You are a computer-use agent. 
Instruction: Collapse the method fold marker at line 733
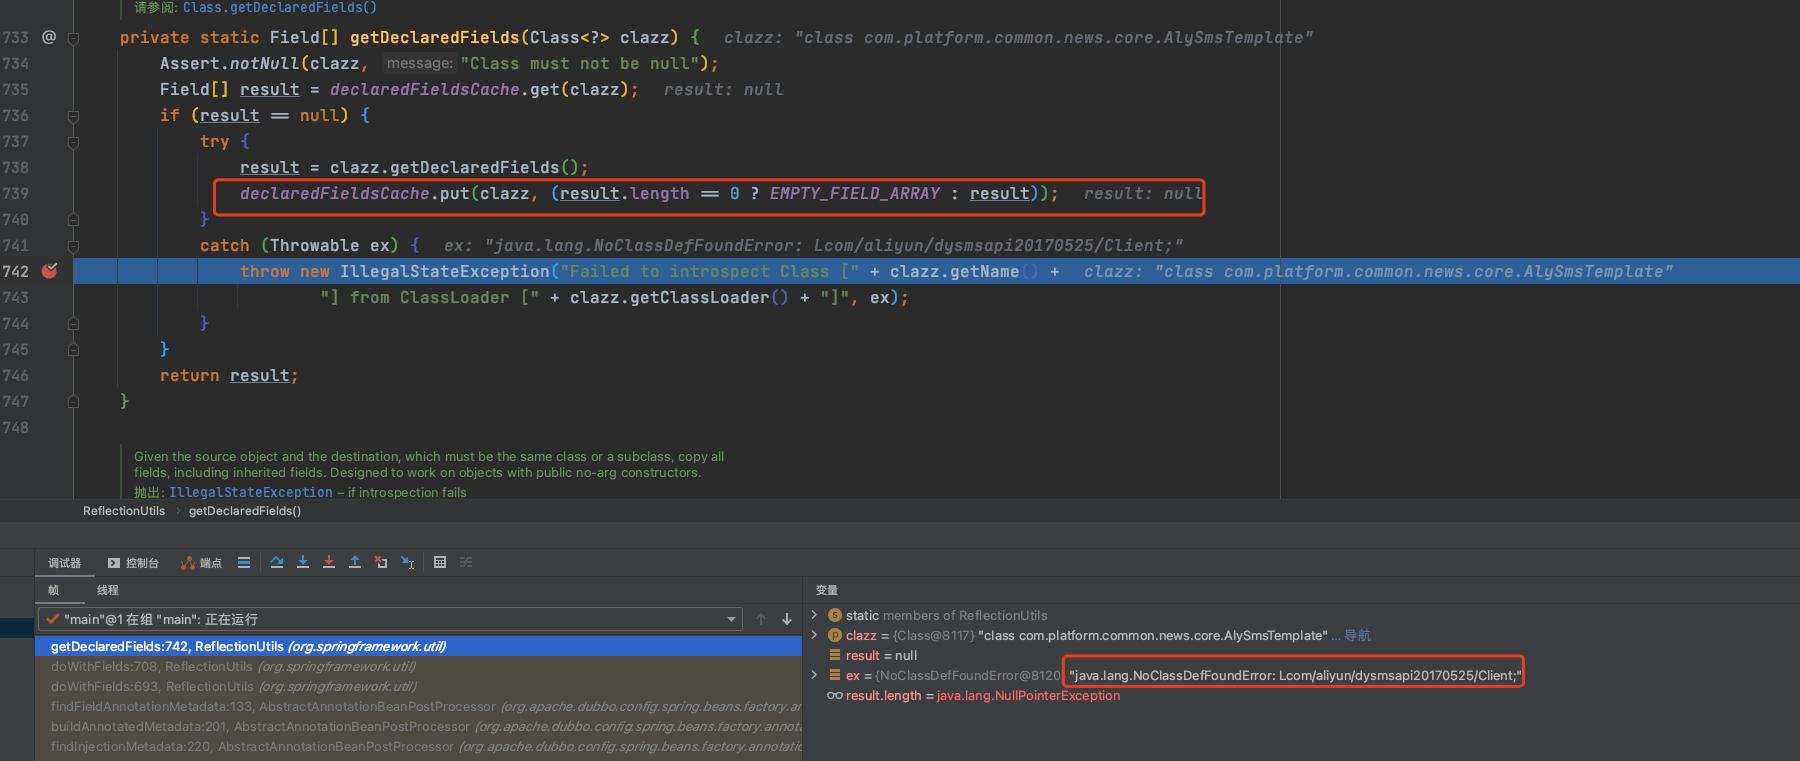73,38
